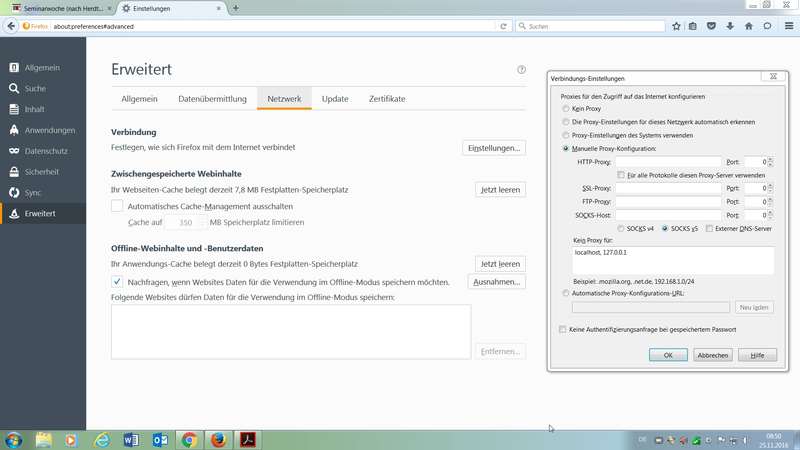Open Inhalt in the sidebar

tap(43, 109)
